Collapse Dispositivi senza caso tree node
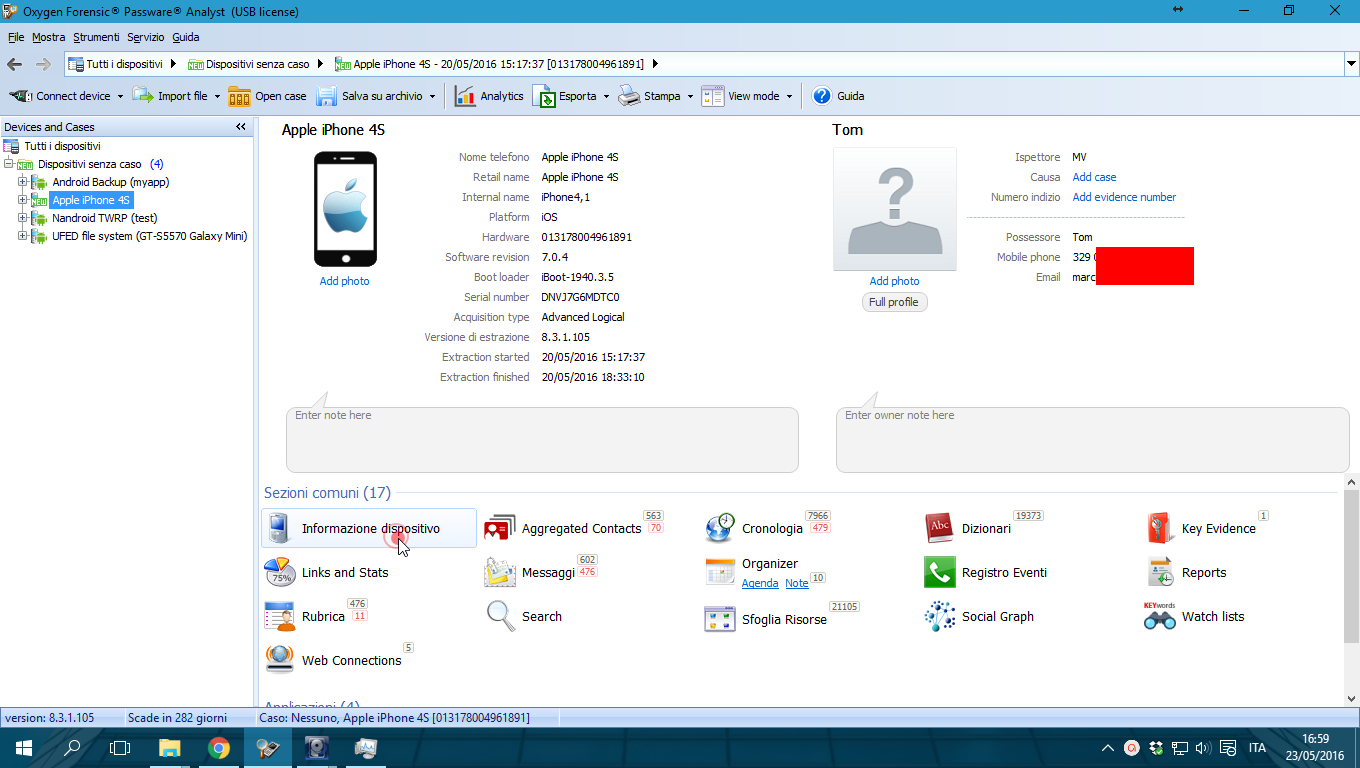Viewport: 1360px width, 768px height. tap(9, 164)
